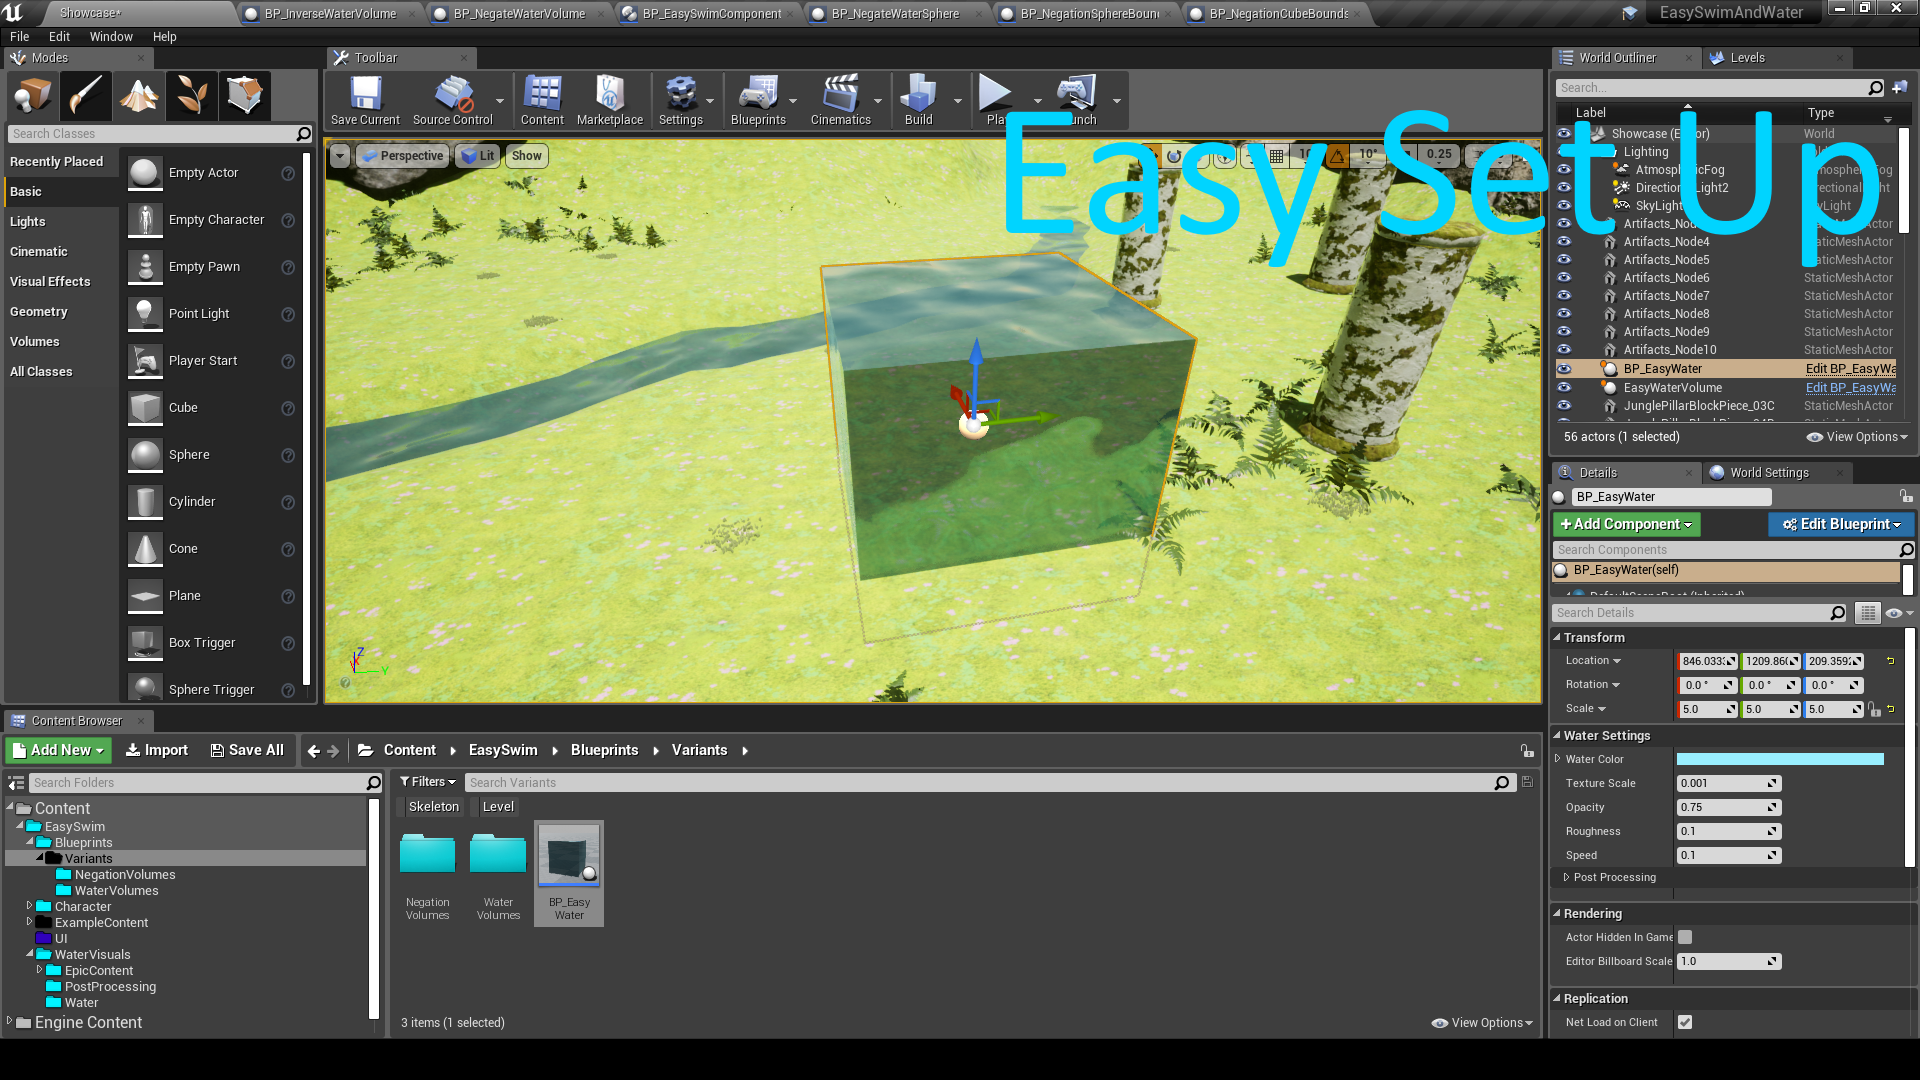Click the Add Component button

[1625, 524]
